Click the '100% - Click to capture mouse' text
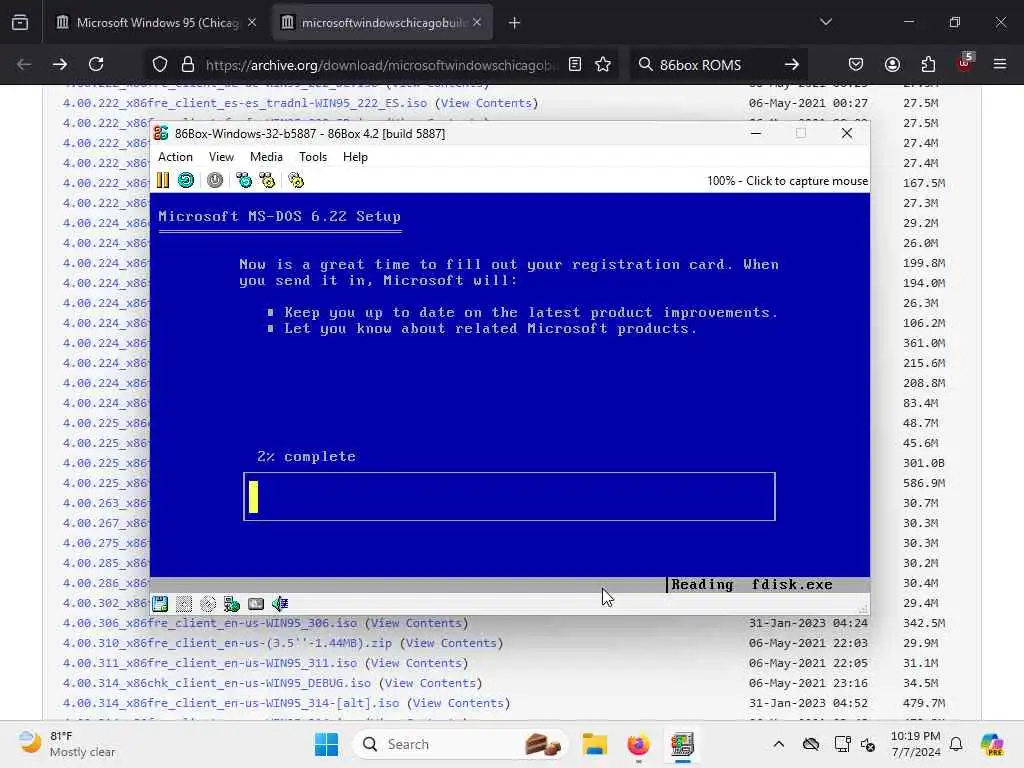The image size is (1024, 768). 788,181
